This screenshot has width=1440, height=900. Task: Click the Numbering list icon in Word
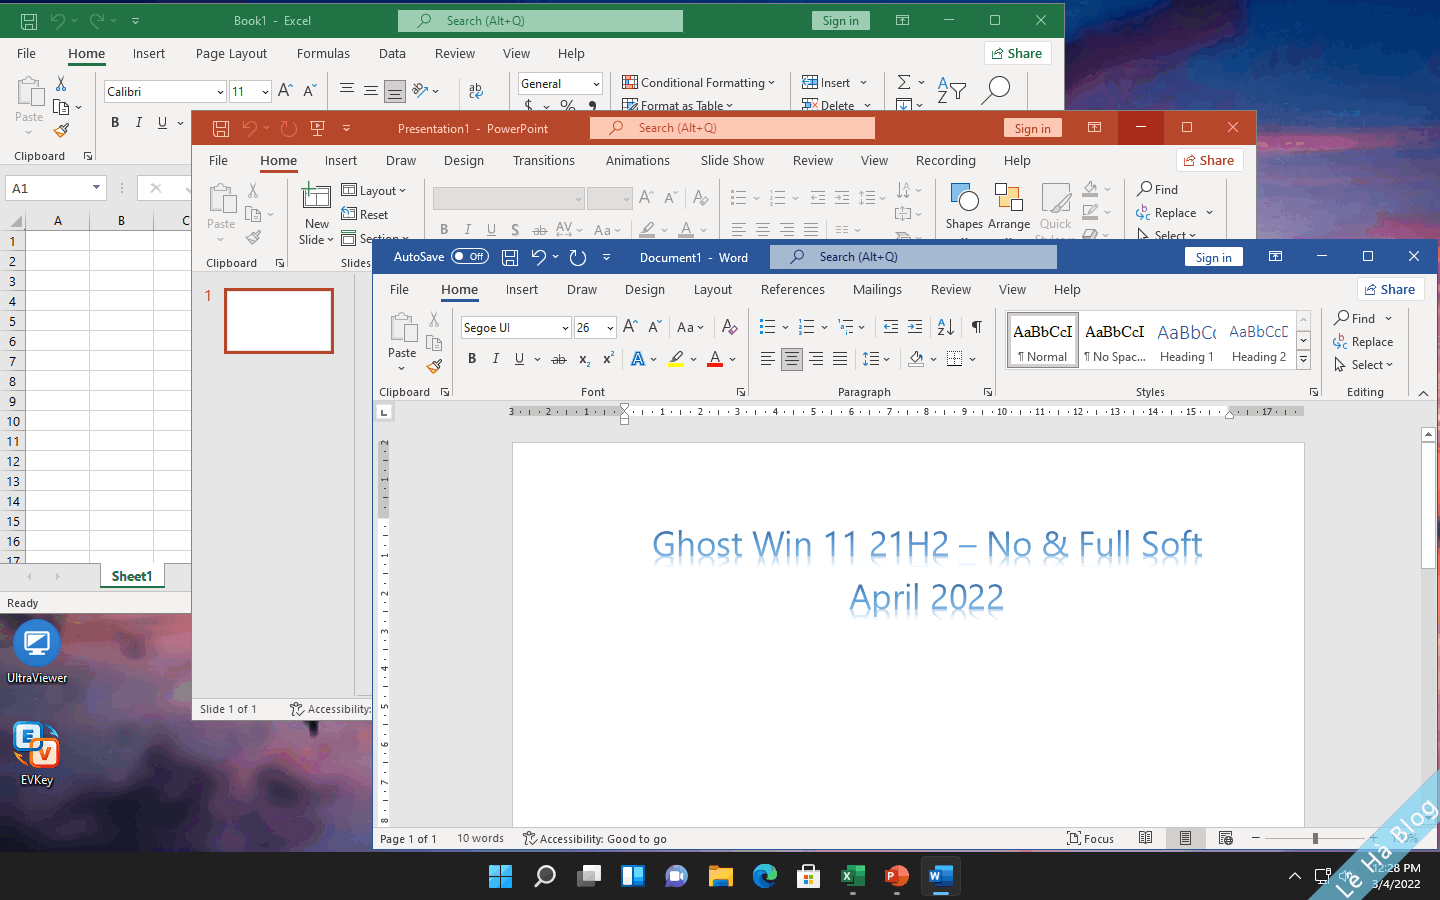806,327
